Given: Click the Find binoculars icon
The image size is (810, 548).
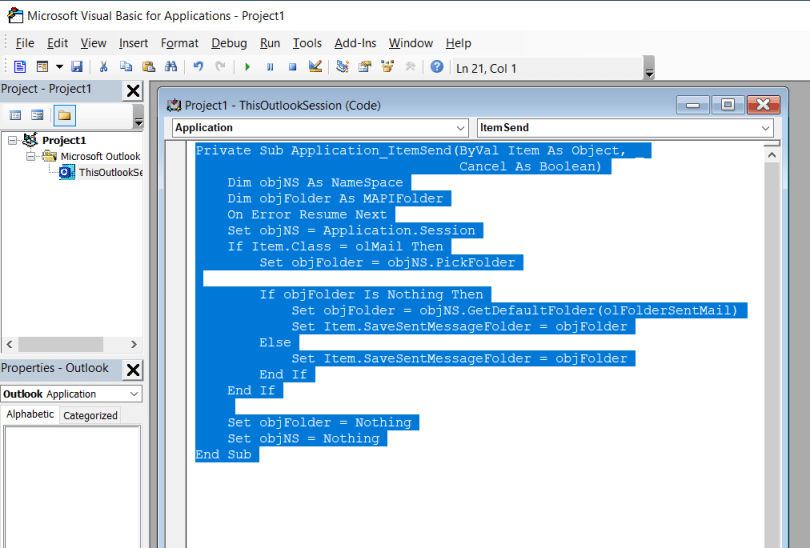Looking at the screenshot, I should [x=171, y=67].
